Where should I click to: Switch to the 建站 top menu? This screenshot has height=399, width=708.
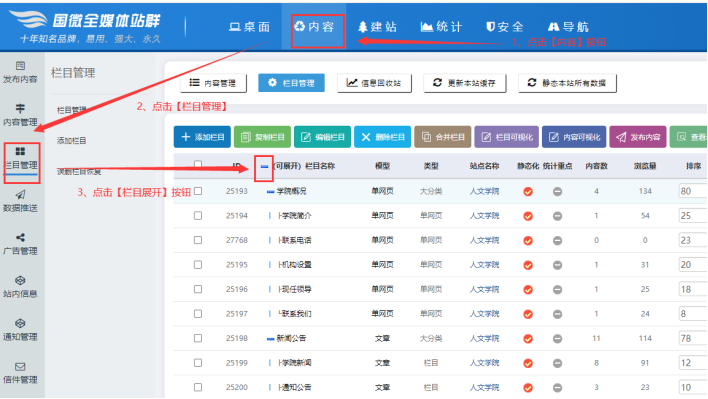[x=377, y=27]
